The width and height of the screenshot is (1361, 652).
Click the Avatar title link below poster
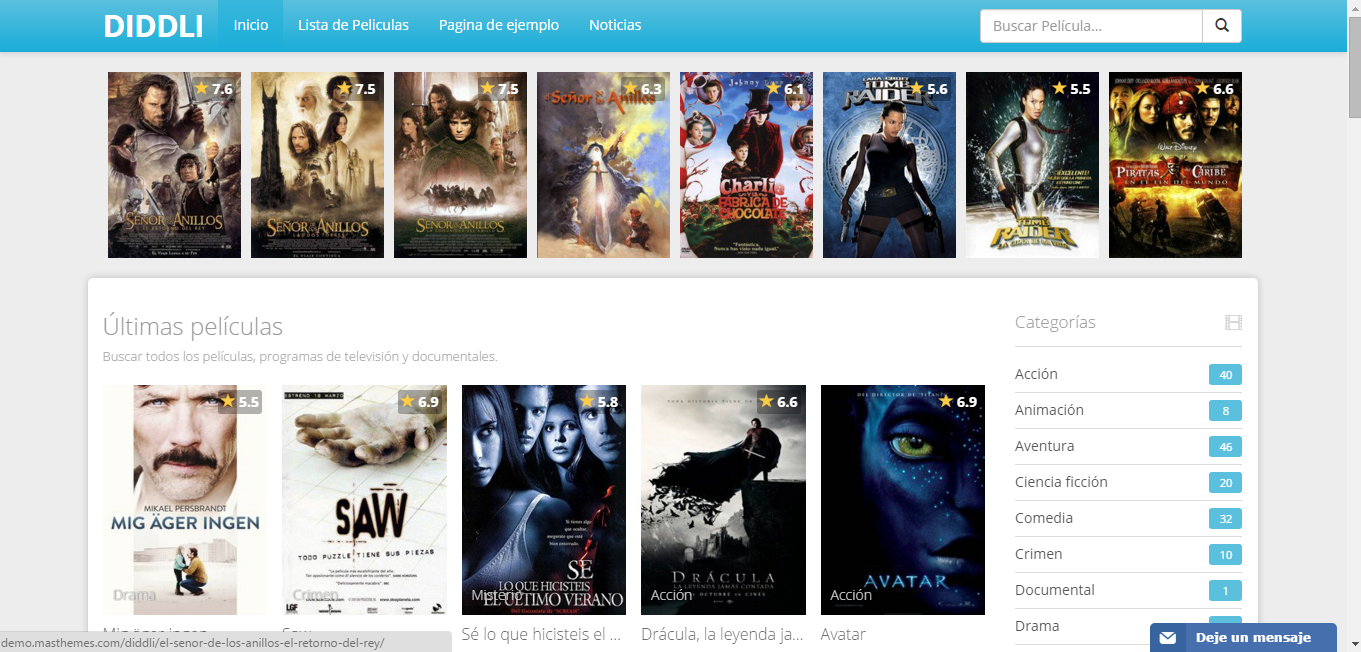point(843,634)
